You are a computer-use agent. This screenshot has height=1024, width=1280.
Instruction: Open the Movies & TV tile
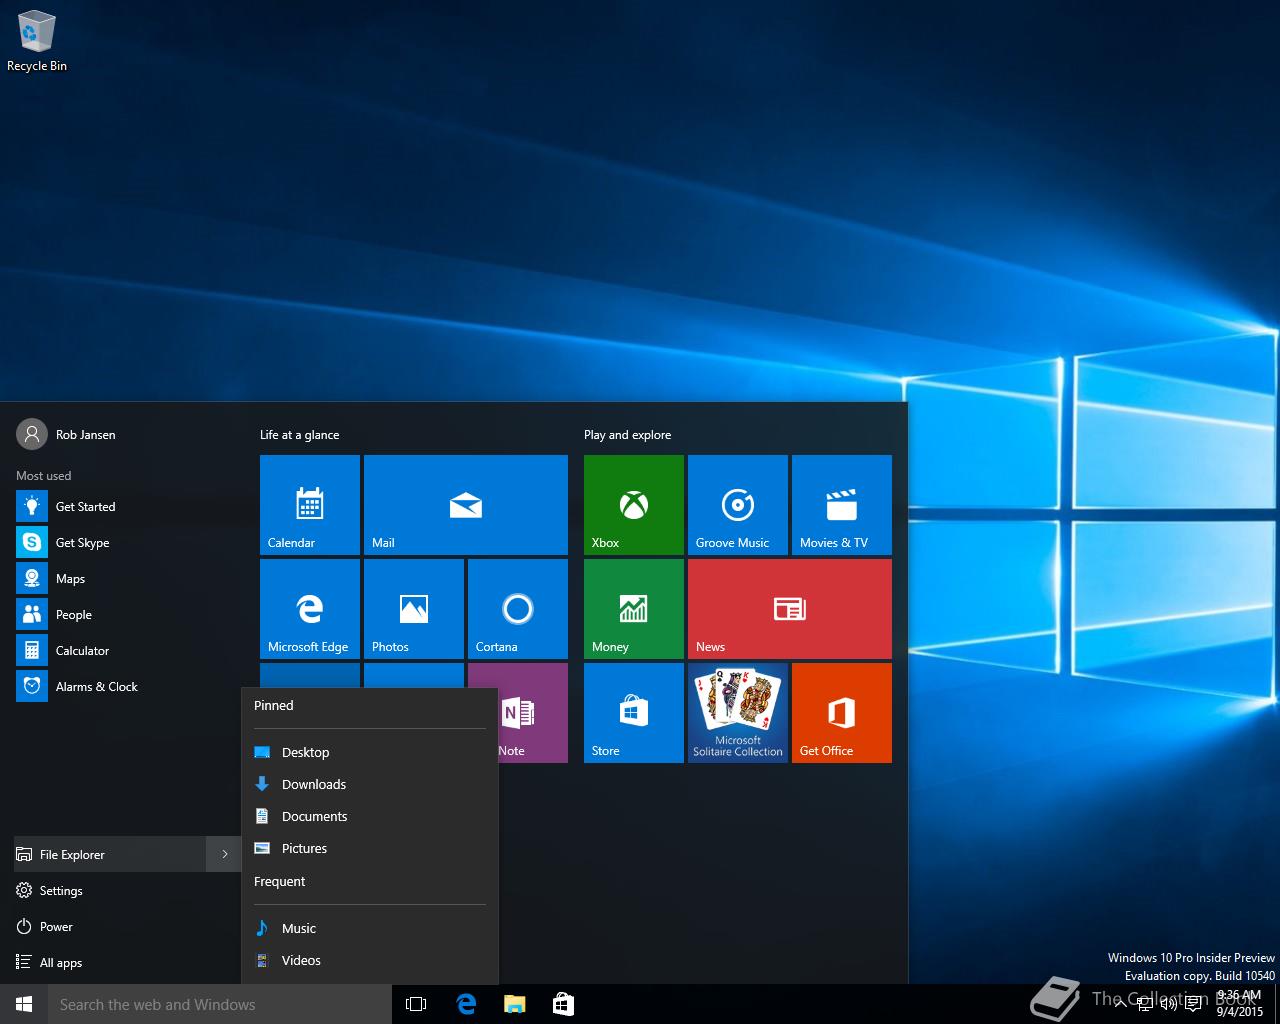(x=842, y=505)
